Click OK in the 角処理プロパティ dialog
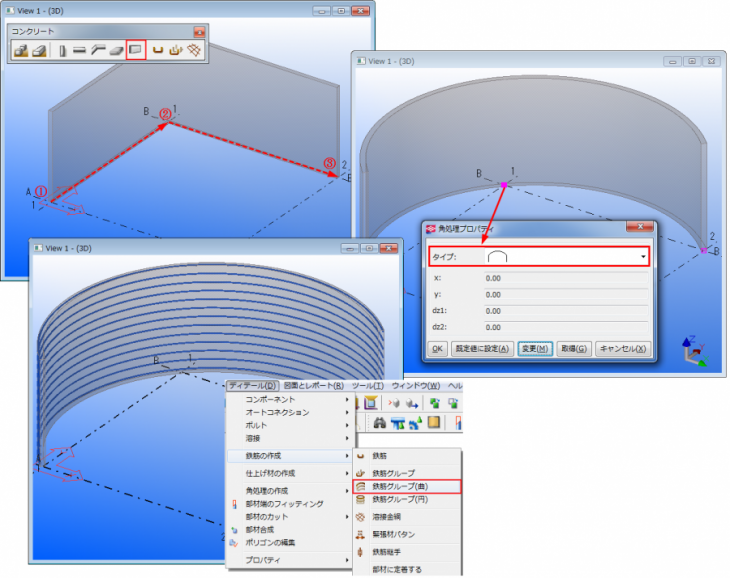 pos(437,349)
